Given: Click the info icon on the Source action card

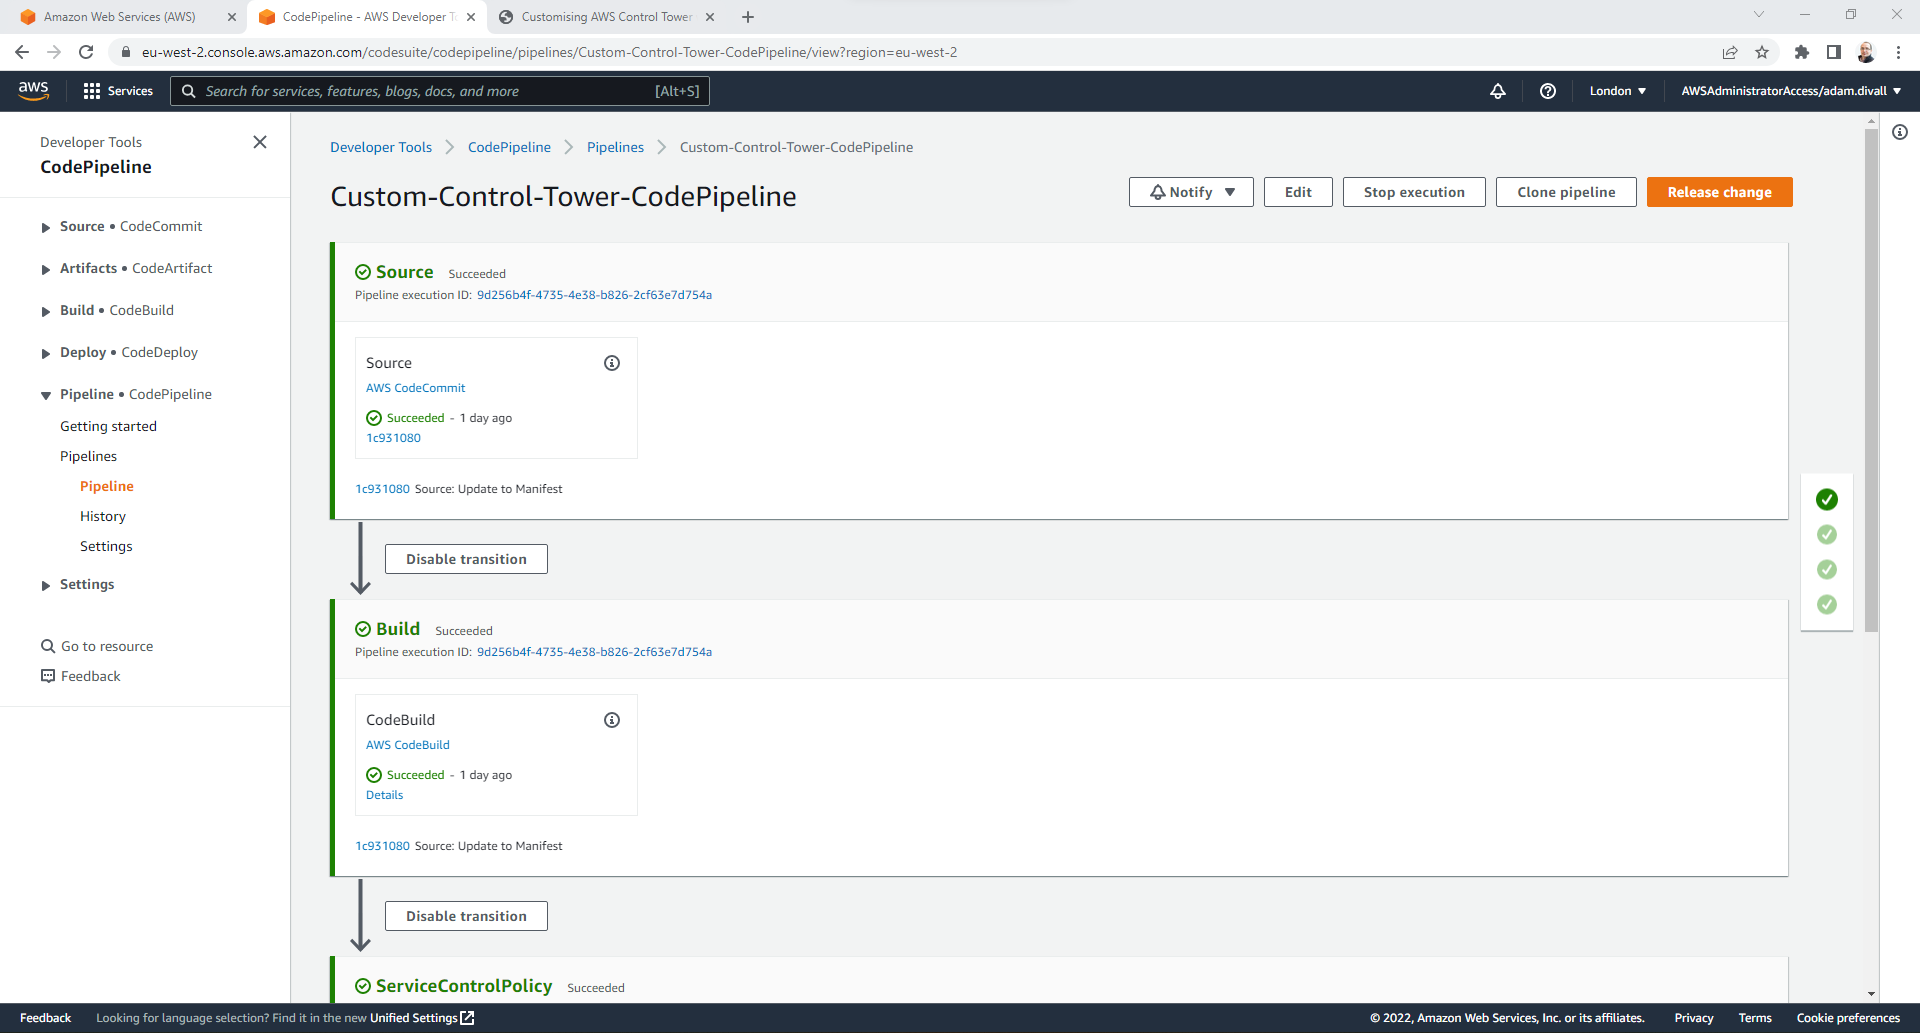Looking at the screenshot, I should 612,363.
